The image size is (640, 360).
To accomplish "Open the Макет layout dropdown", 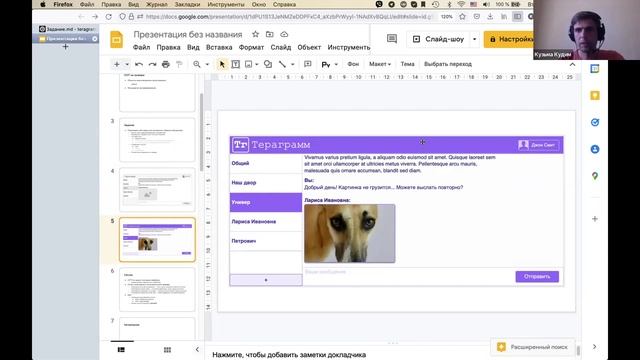I will (380, 64).
